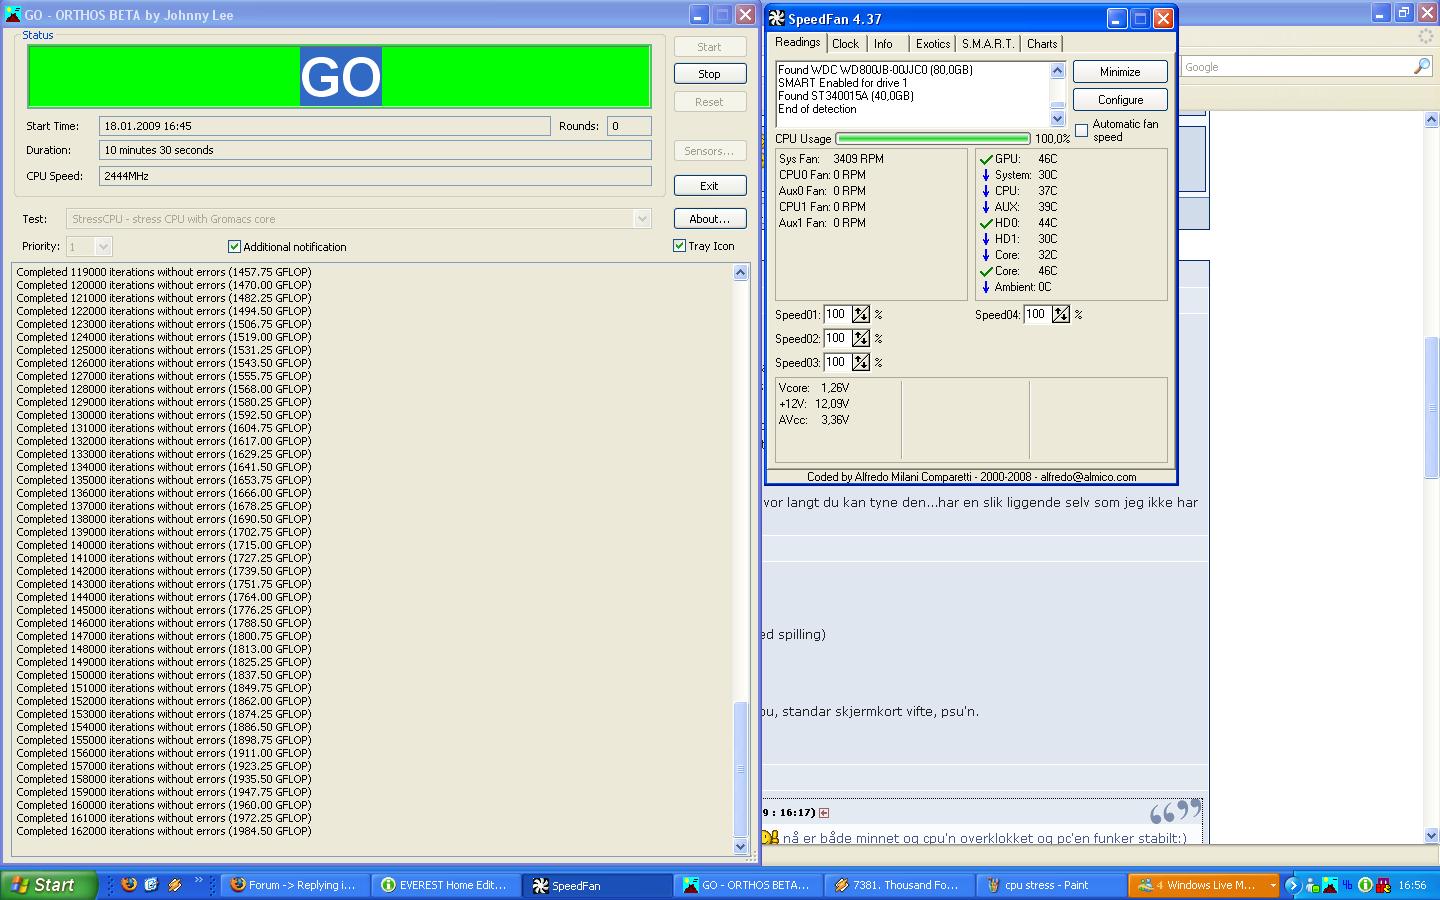Click the ORTHOS log scroll up arrow
Image resolution: width=1440 pixels, height=900 pixels.
[741, 272]
